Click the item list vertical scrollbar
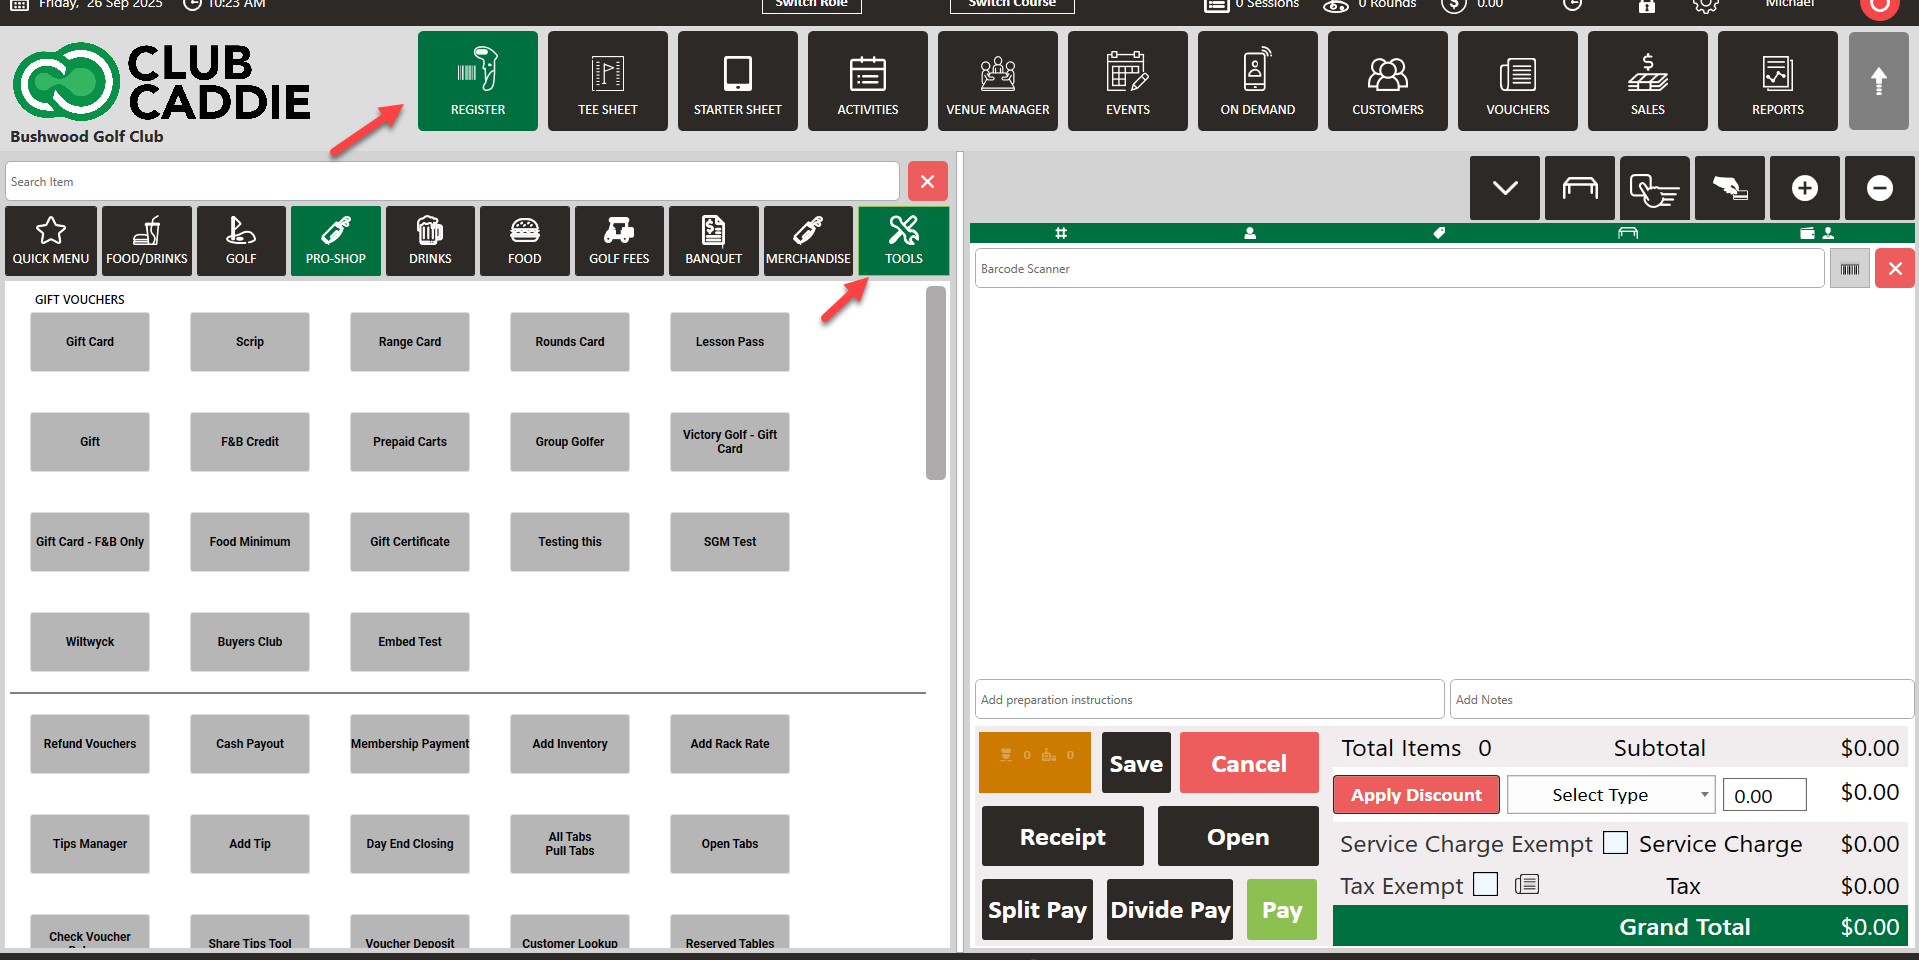 click(936, 384)
